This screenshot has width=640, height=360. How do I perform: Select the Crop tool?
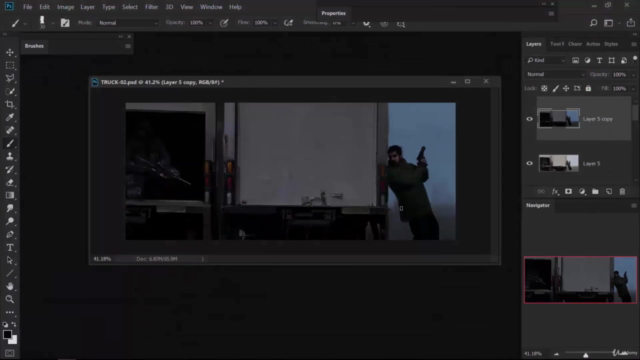click(x=10, y=104)
